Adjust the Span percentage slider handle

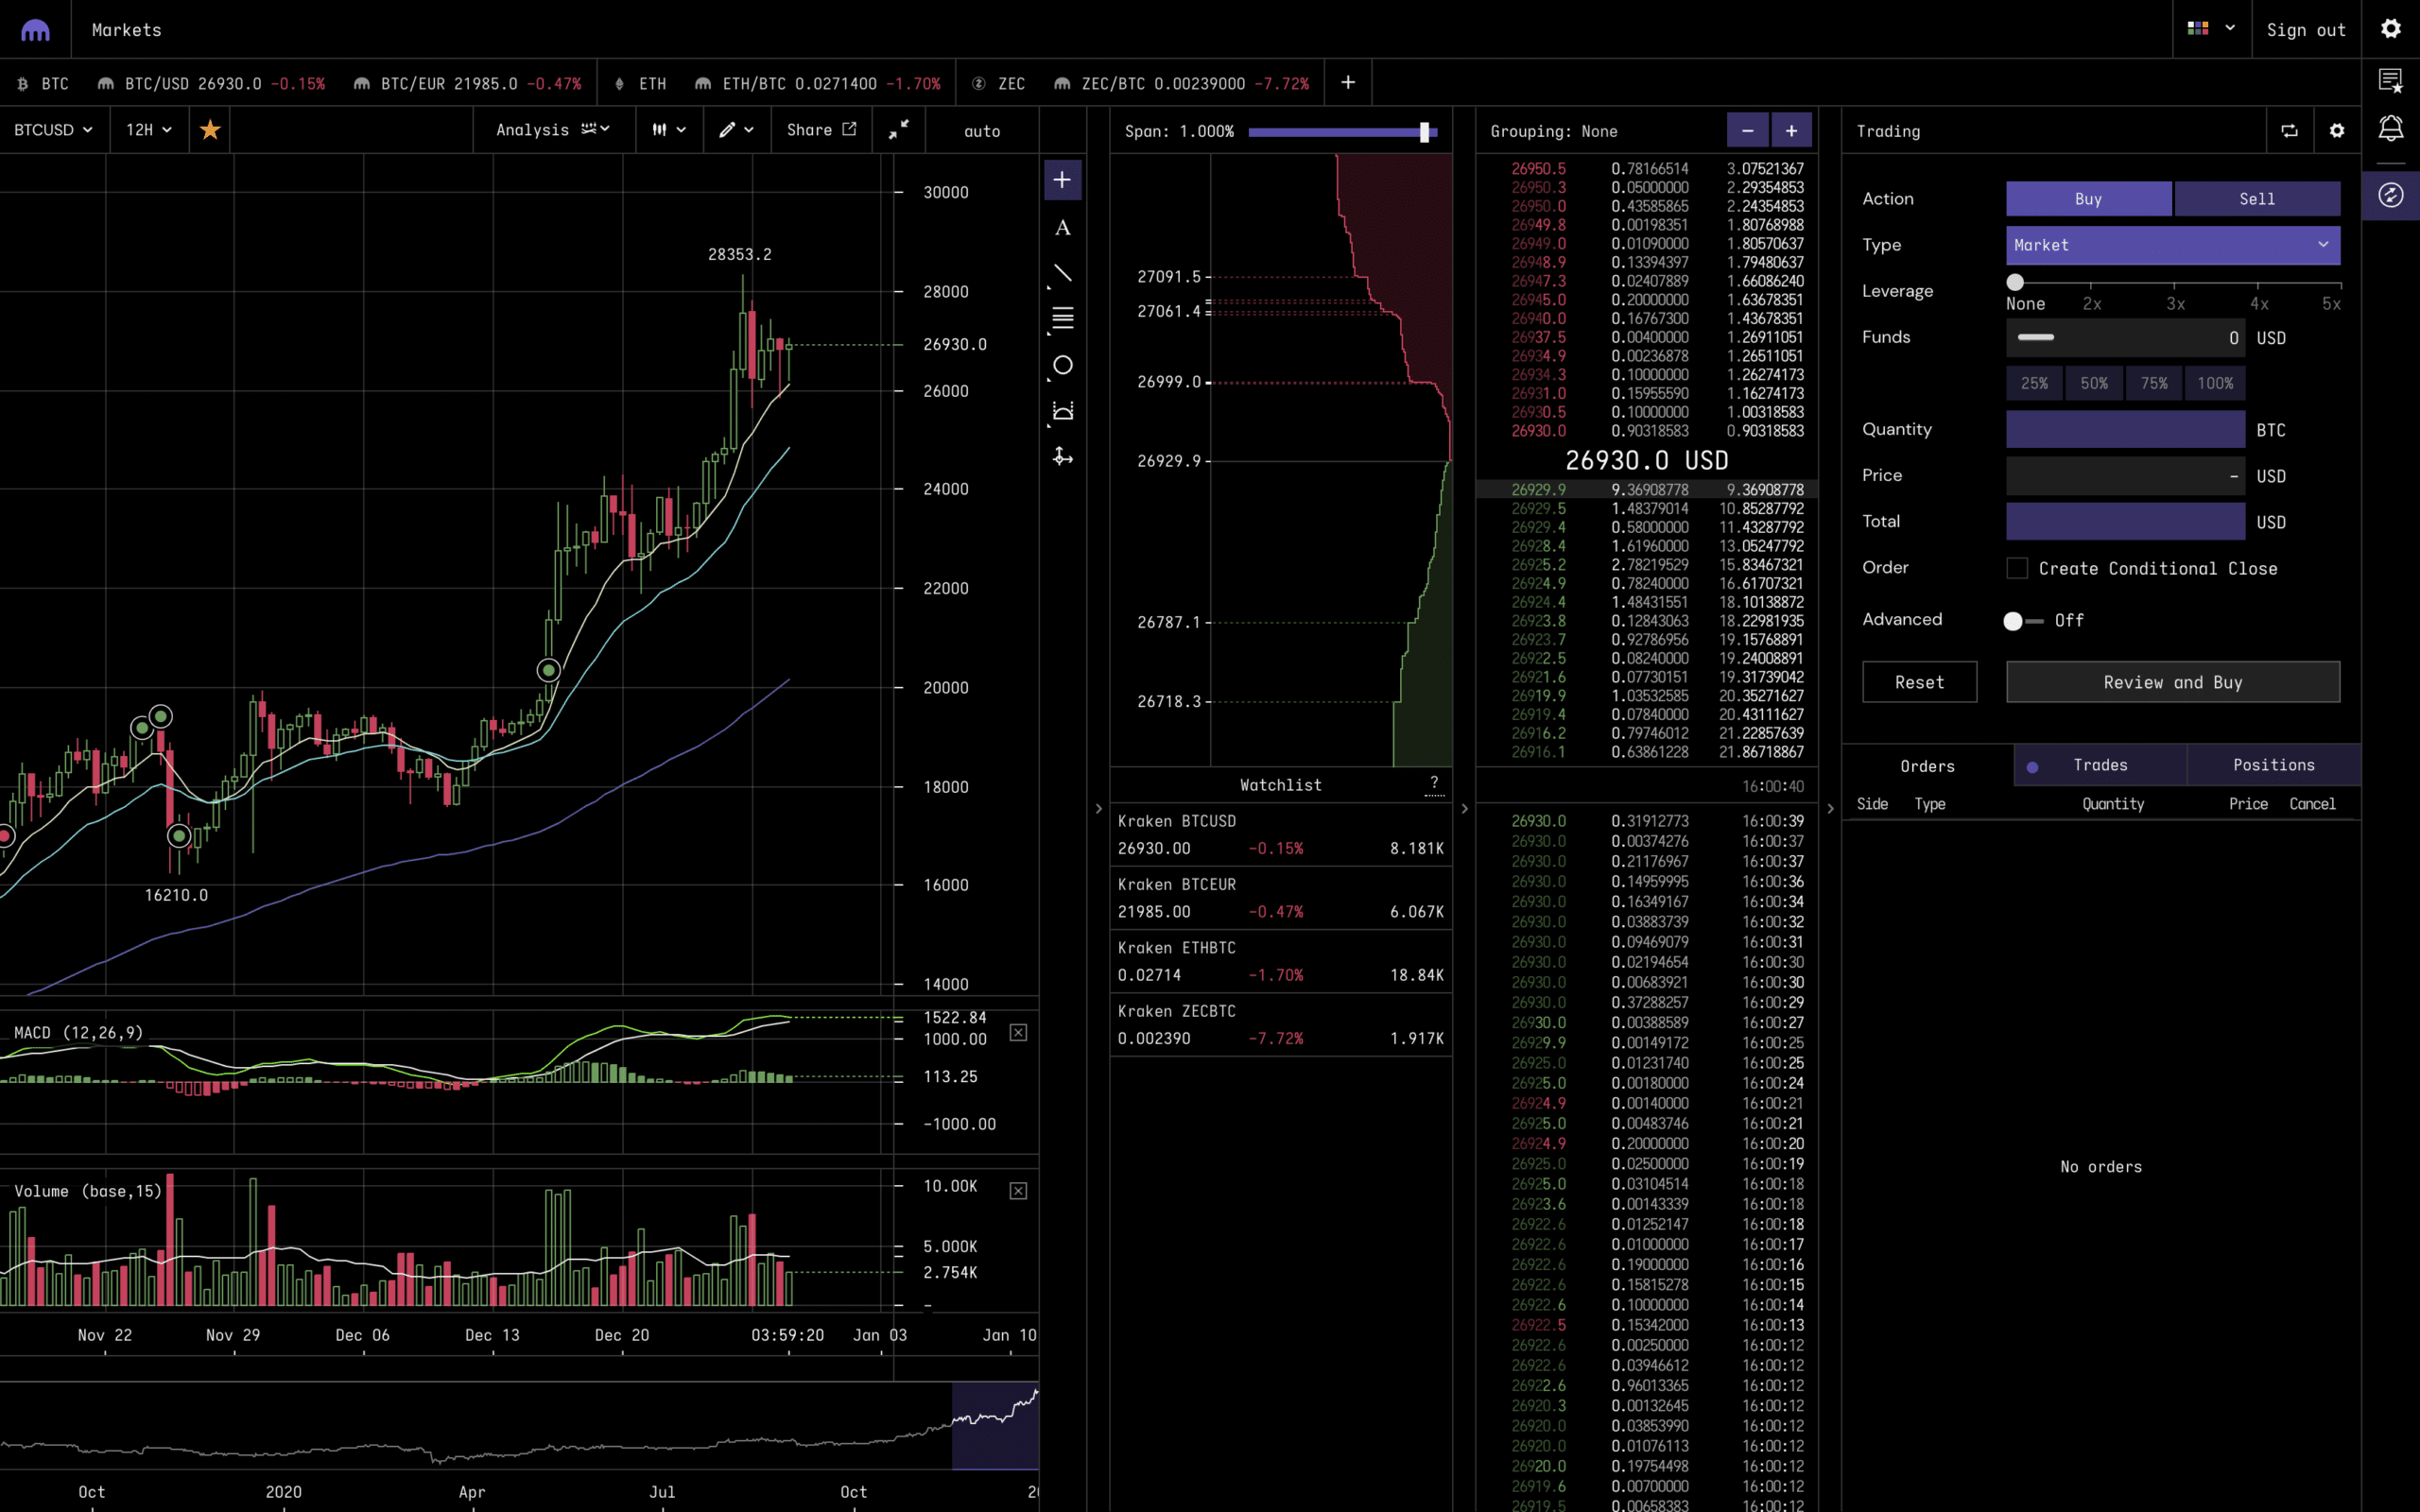pyautogui.click(x=1424, y=132)
